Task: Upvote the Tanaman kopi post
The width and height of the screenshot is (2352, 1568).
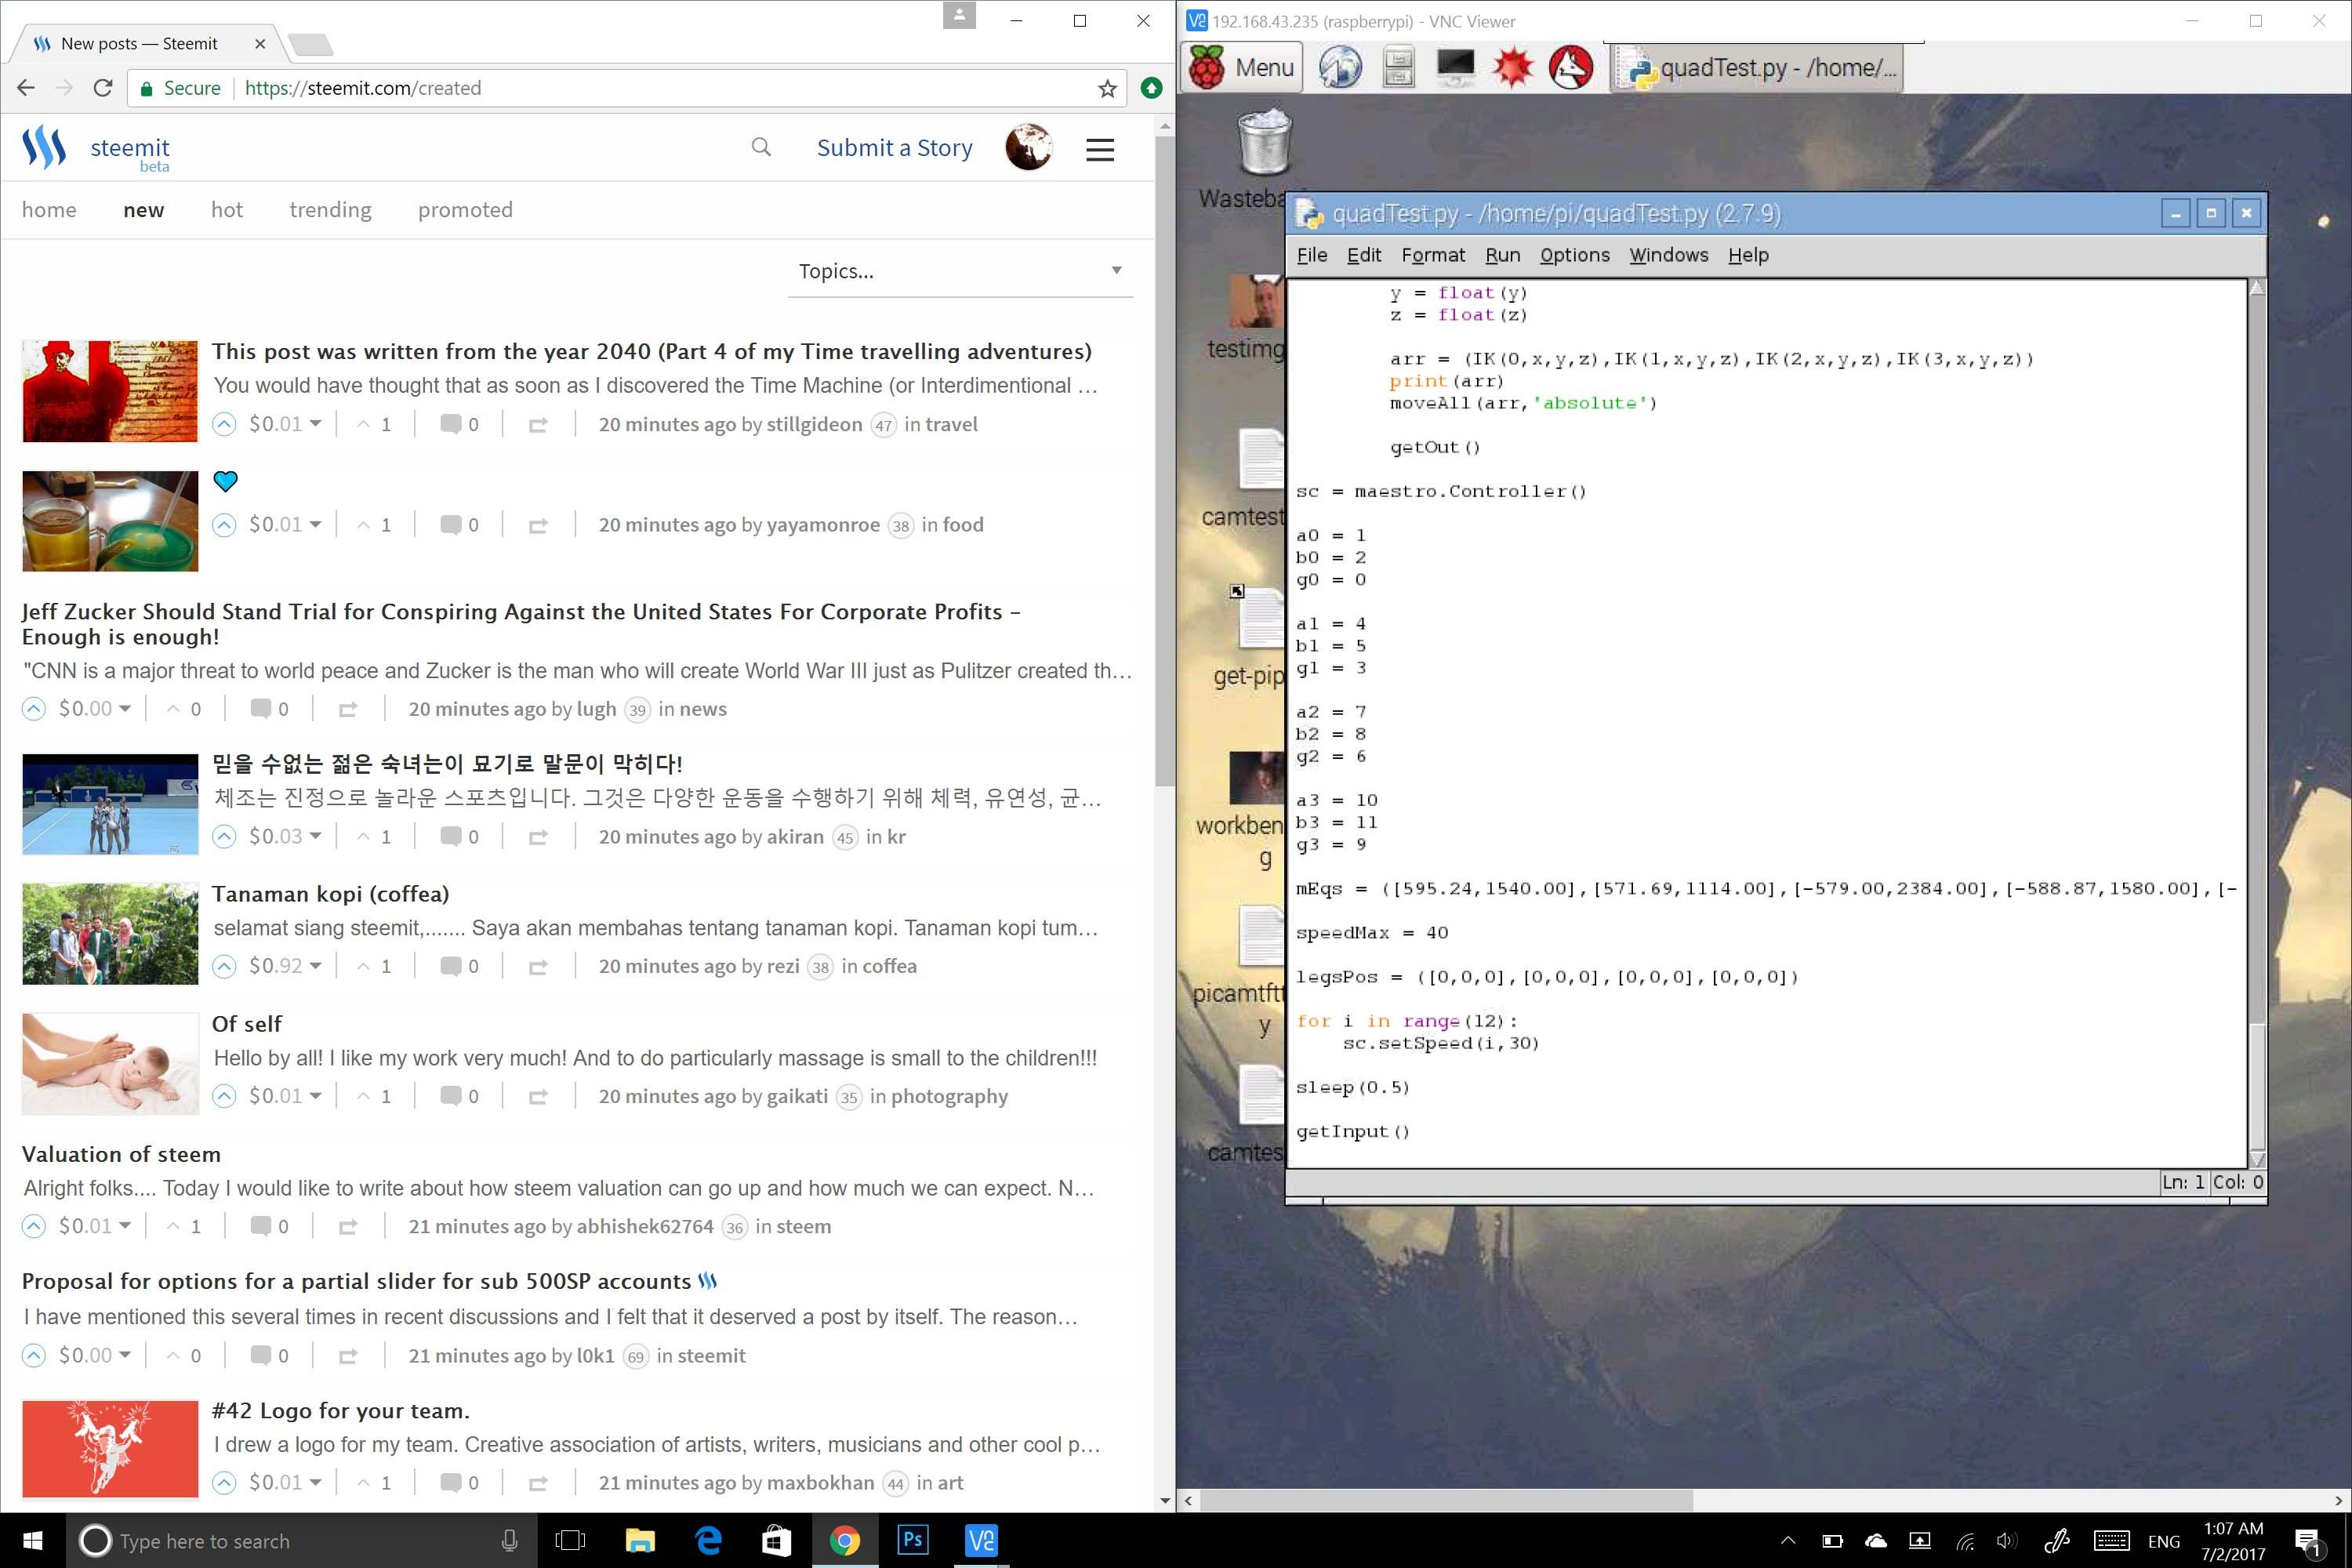Action: [x=224, y=966]
